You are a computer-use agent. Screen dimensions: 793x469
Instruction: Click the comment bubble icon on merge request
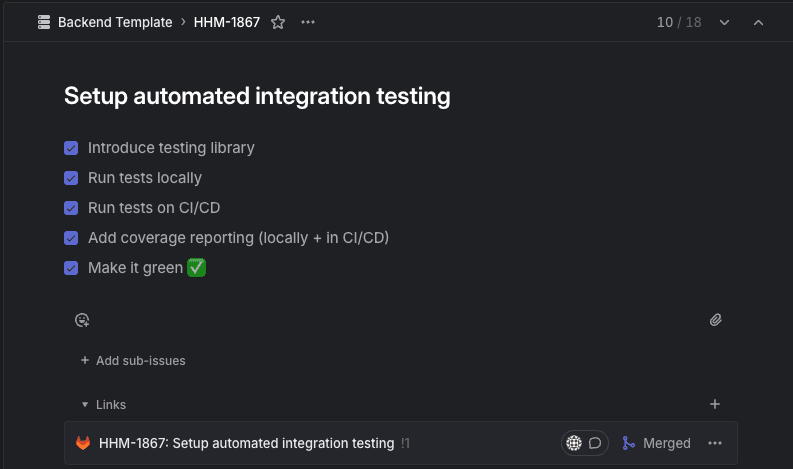(x=595, y=443)
